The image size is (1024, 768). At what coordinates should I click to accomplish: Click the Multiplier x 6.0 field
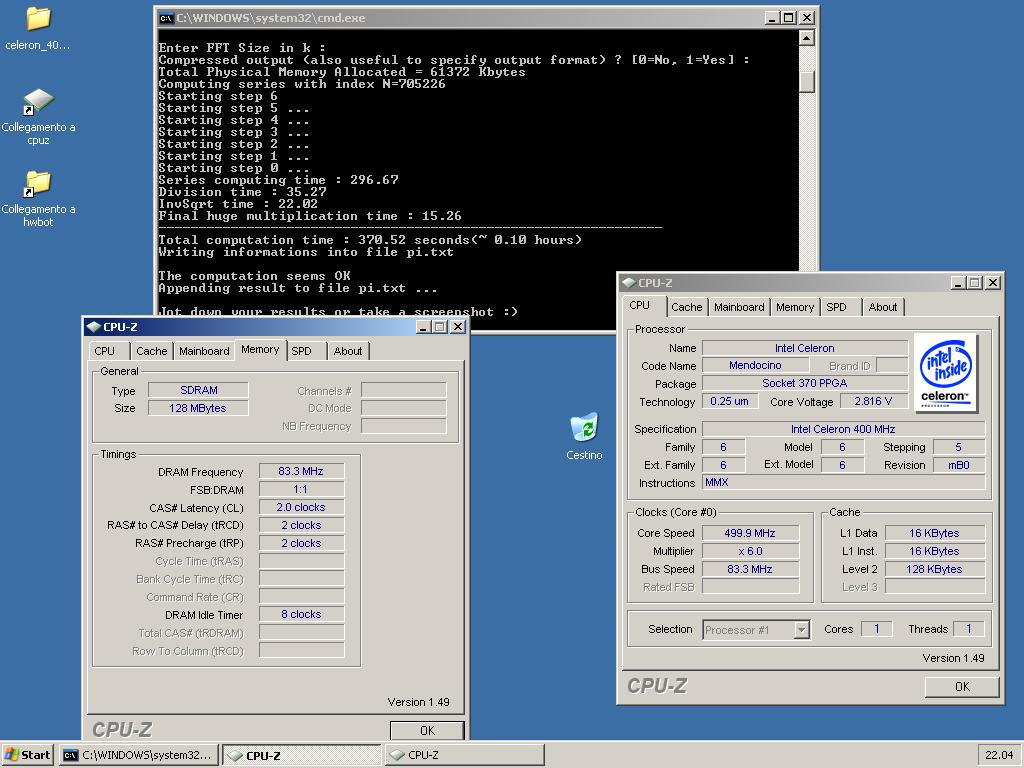click(750, 551)
